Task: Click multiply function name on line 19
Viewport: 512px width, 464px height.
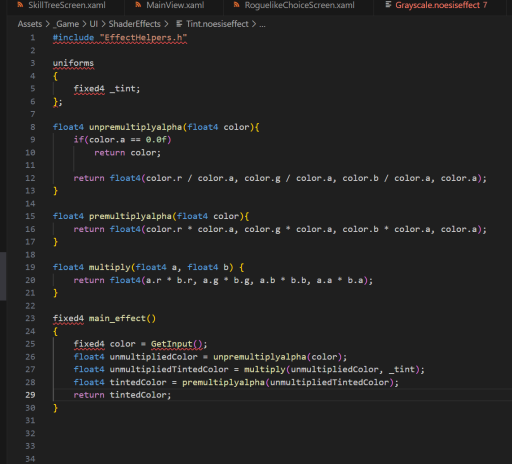Action: [x=109, y=267]
